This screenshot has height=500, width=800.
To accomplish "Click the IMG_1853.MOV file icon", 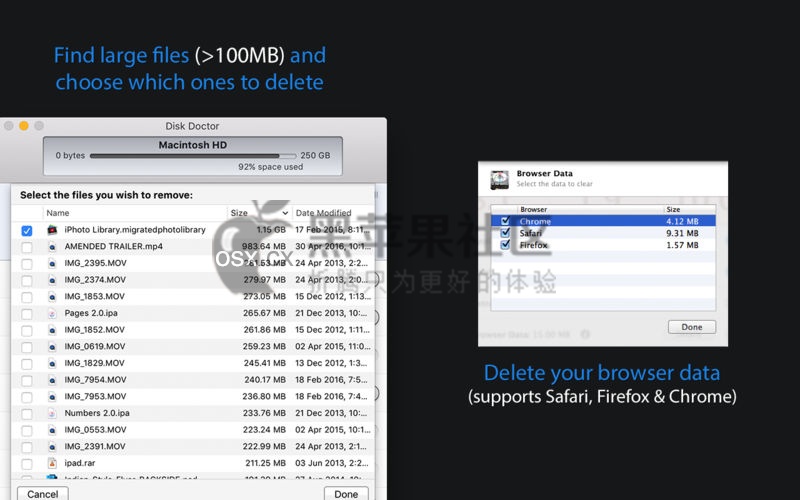I will pos(52,297).
